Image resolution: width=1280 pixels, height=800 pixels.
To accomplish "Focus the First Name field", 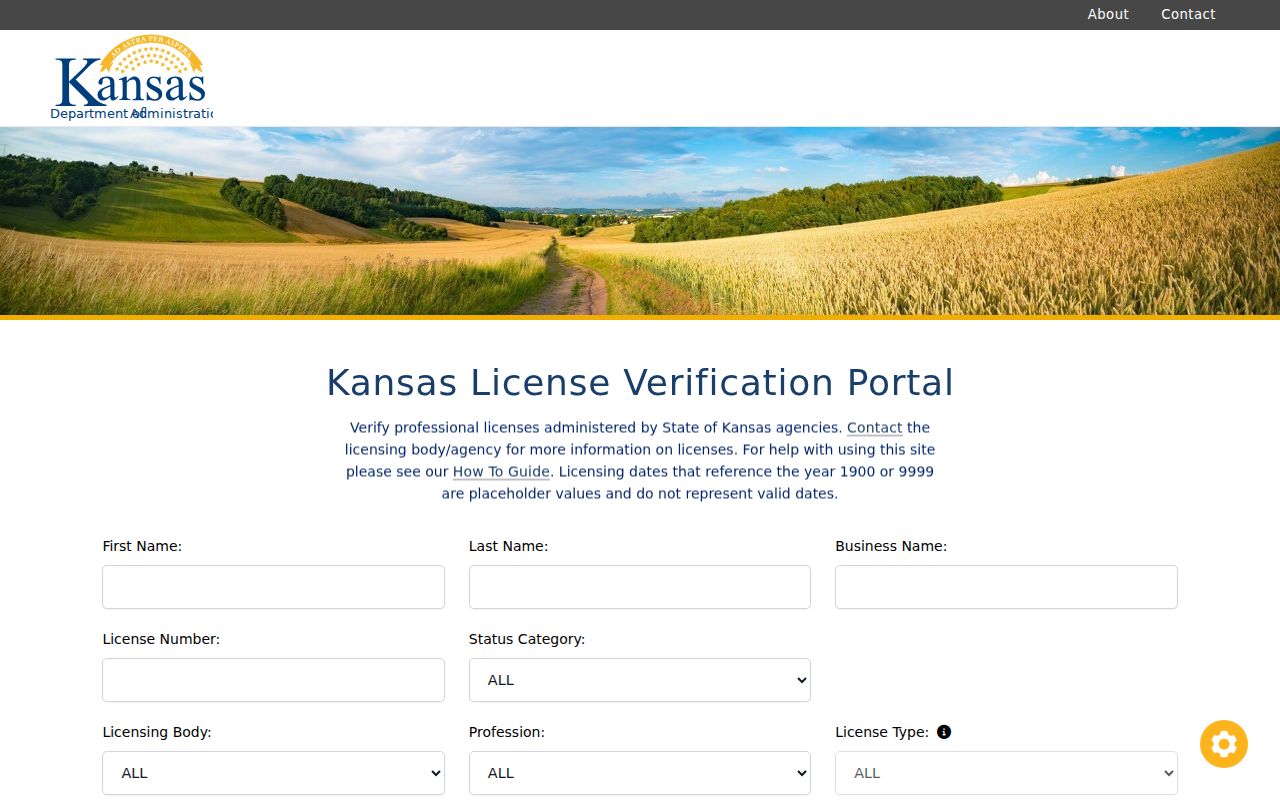I will 273,587.
